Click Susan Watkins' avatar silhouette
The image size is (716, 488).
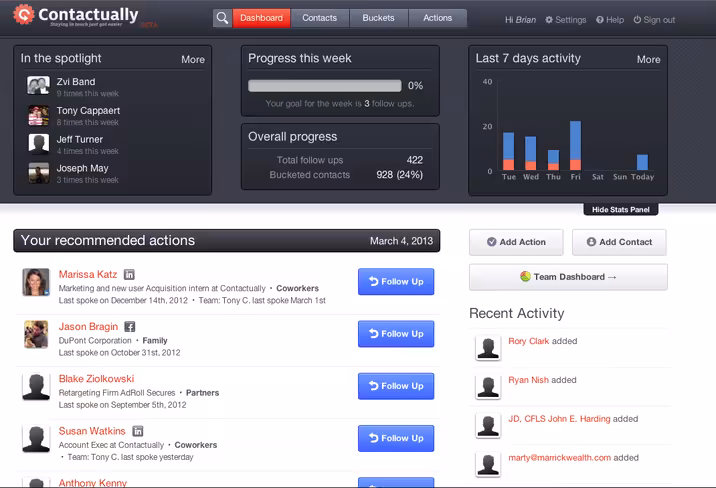click(36, 439)
